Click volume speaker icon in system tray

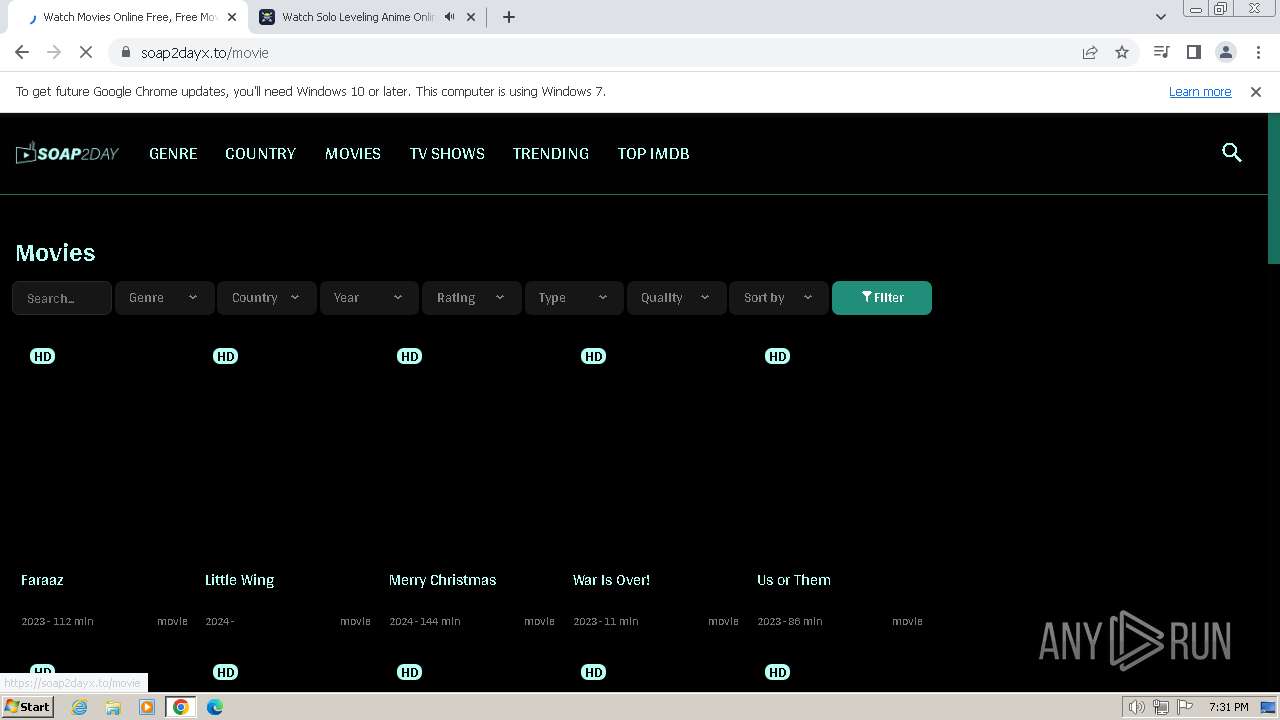coord(1136,707)
